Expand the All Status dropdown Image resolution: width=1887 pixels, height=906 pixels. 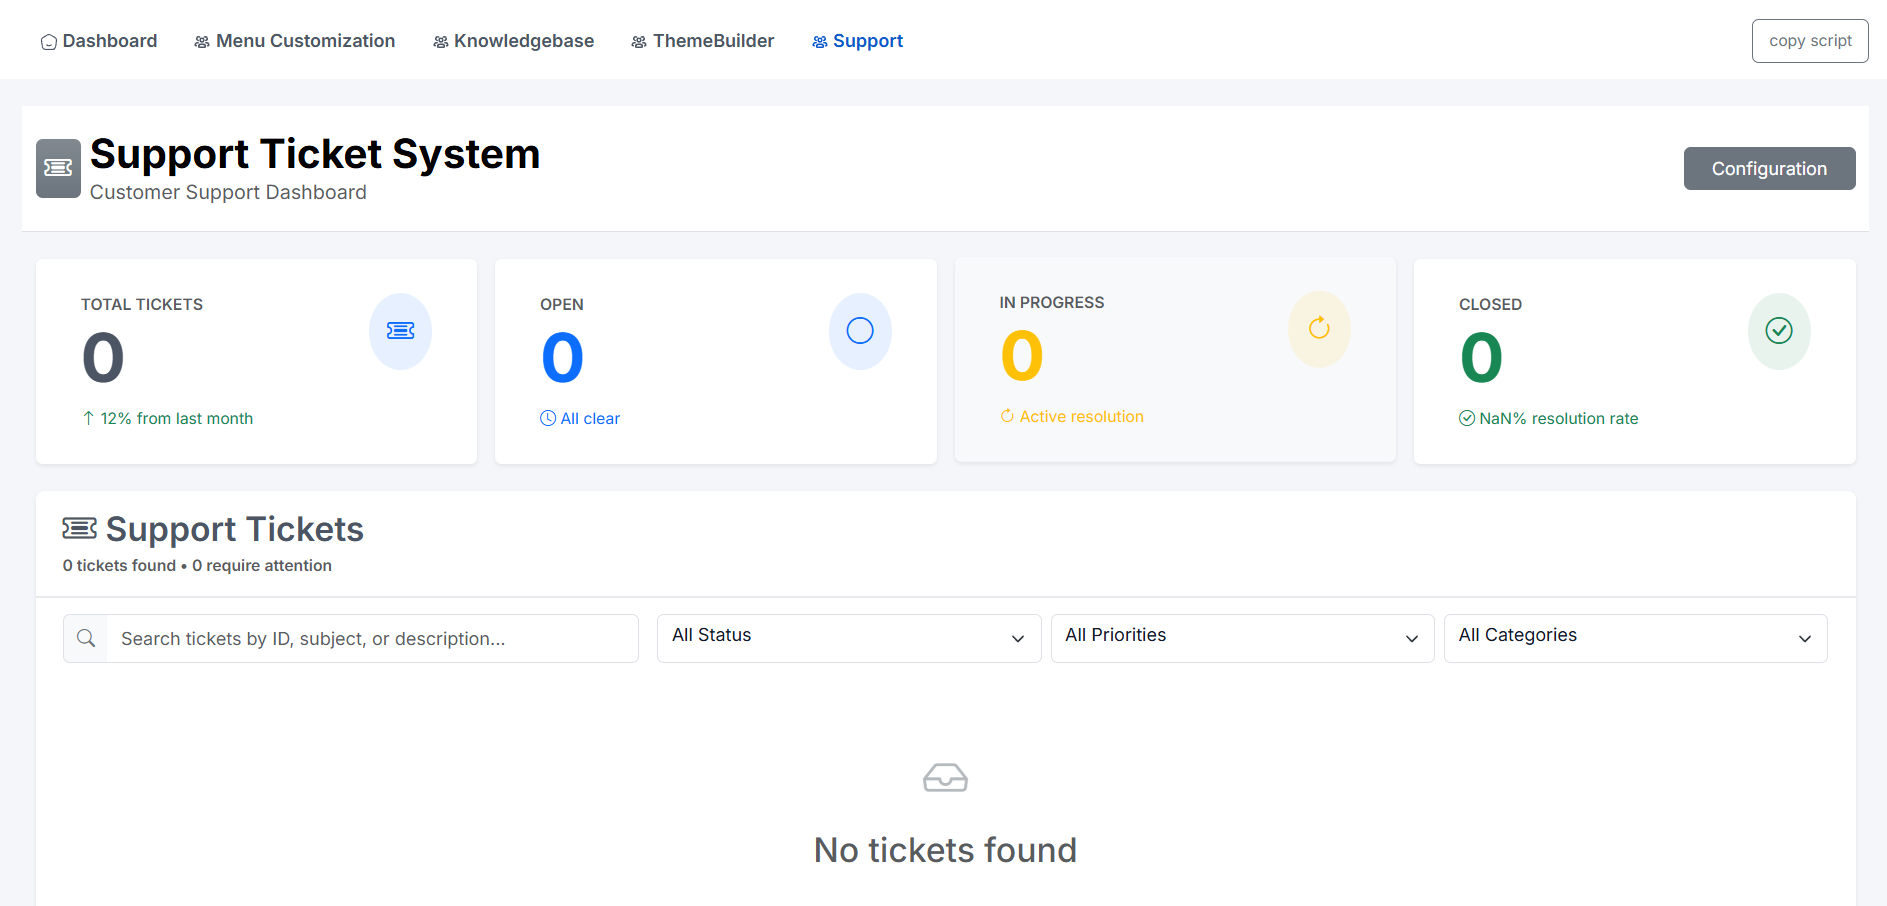coord(848,638)
